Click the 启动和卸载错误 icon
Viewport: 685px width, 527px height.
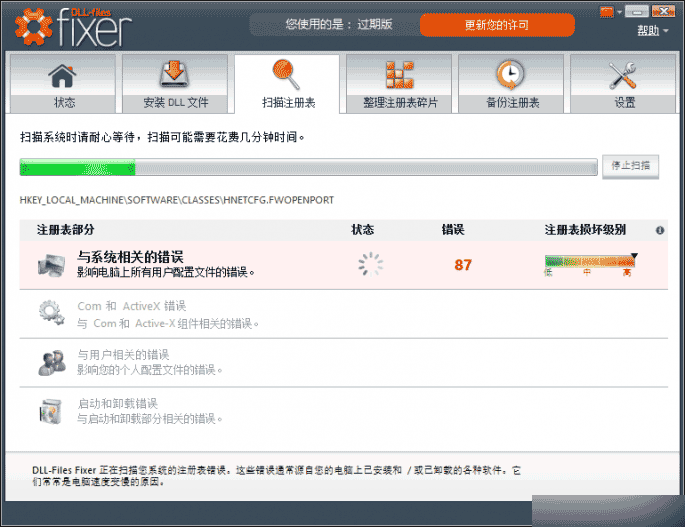[x=51, y=411]
